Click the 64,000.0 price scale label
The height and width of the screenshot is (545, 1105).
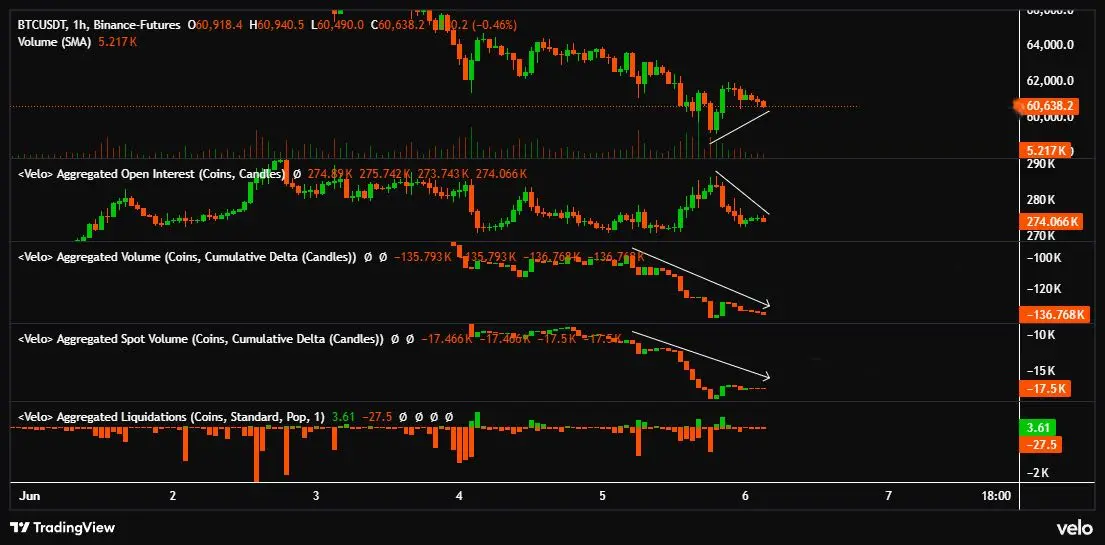click(1050, 44)
